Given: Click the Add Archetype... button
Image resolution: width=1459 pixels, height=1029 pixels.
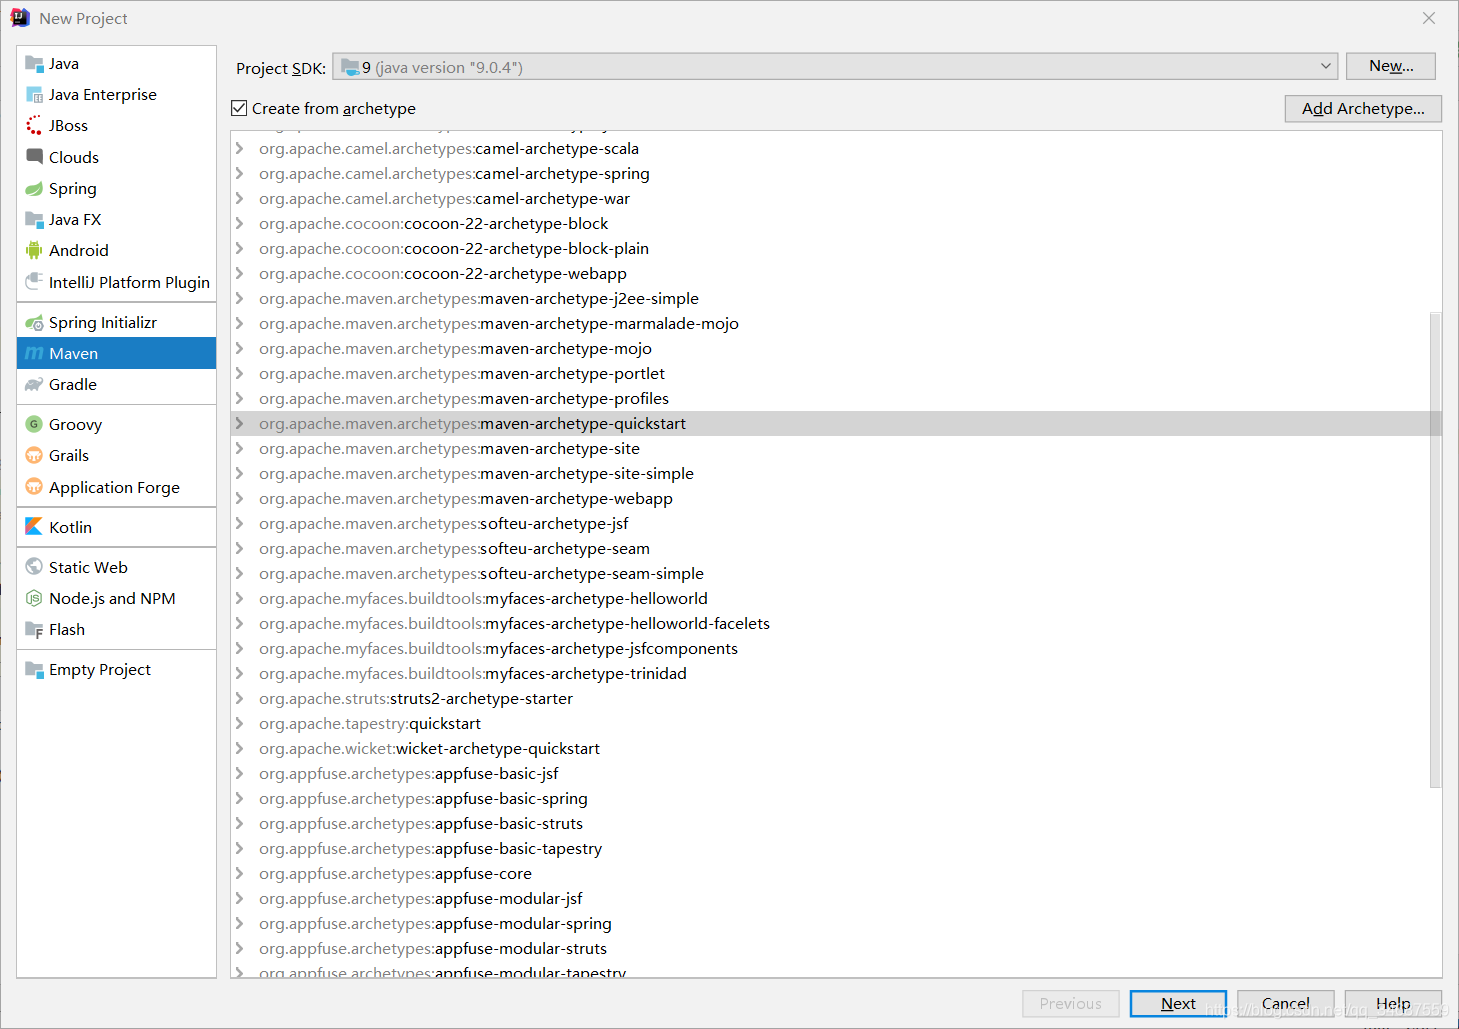Looking at the screenshot, I should tap(1362, 108).
